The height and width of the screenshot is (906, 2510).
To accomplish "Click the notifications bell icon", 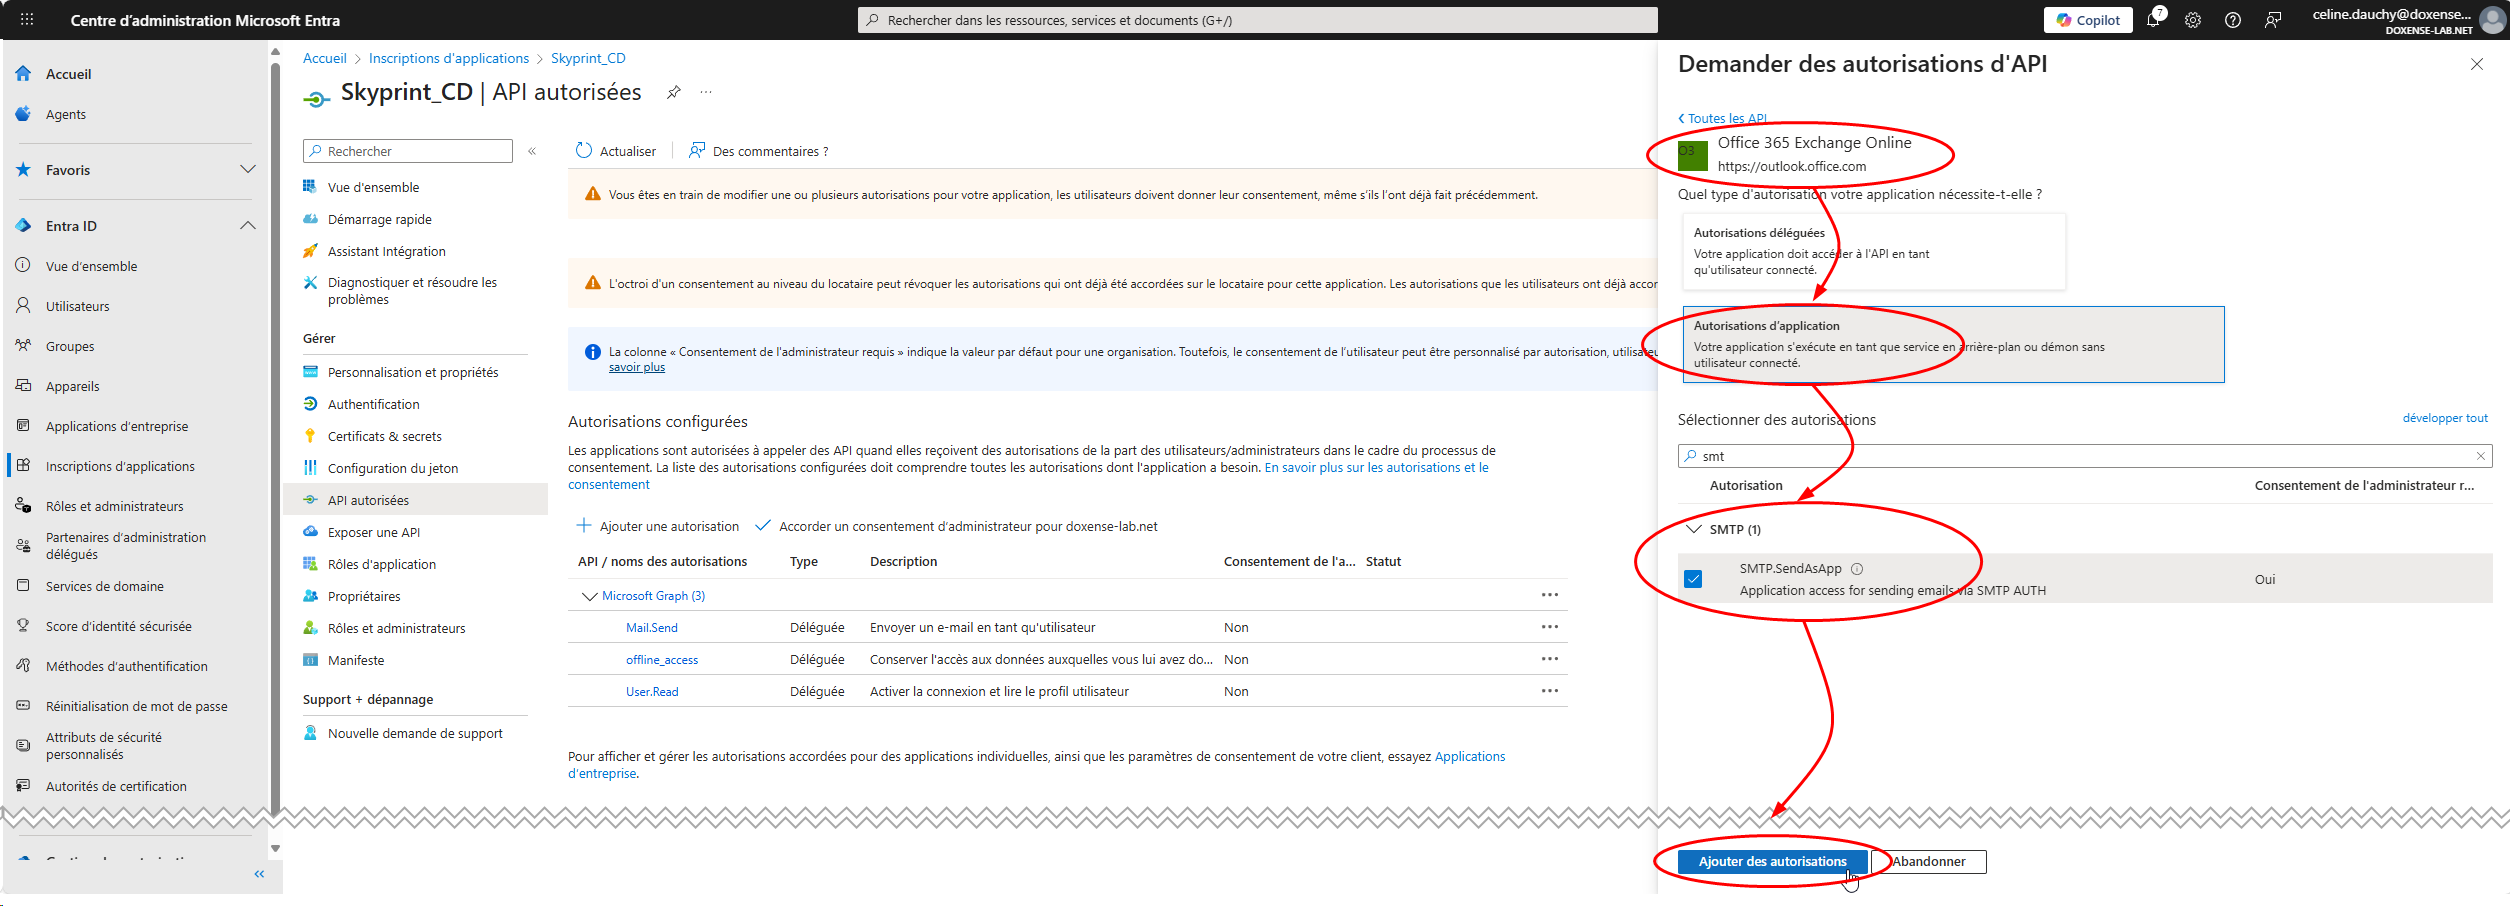I will point(2152,20).
